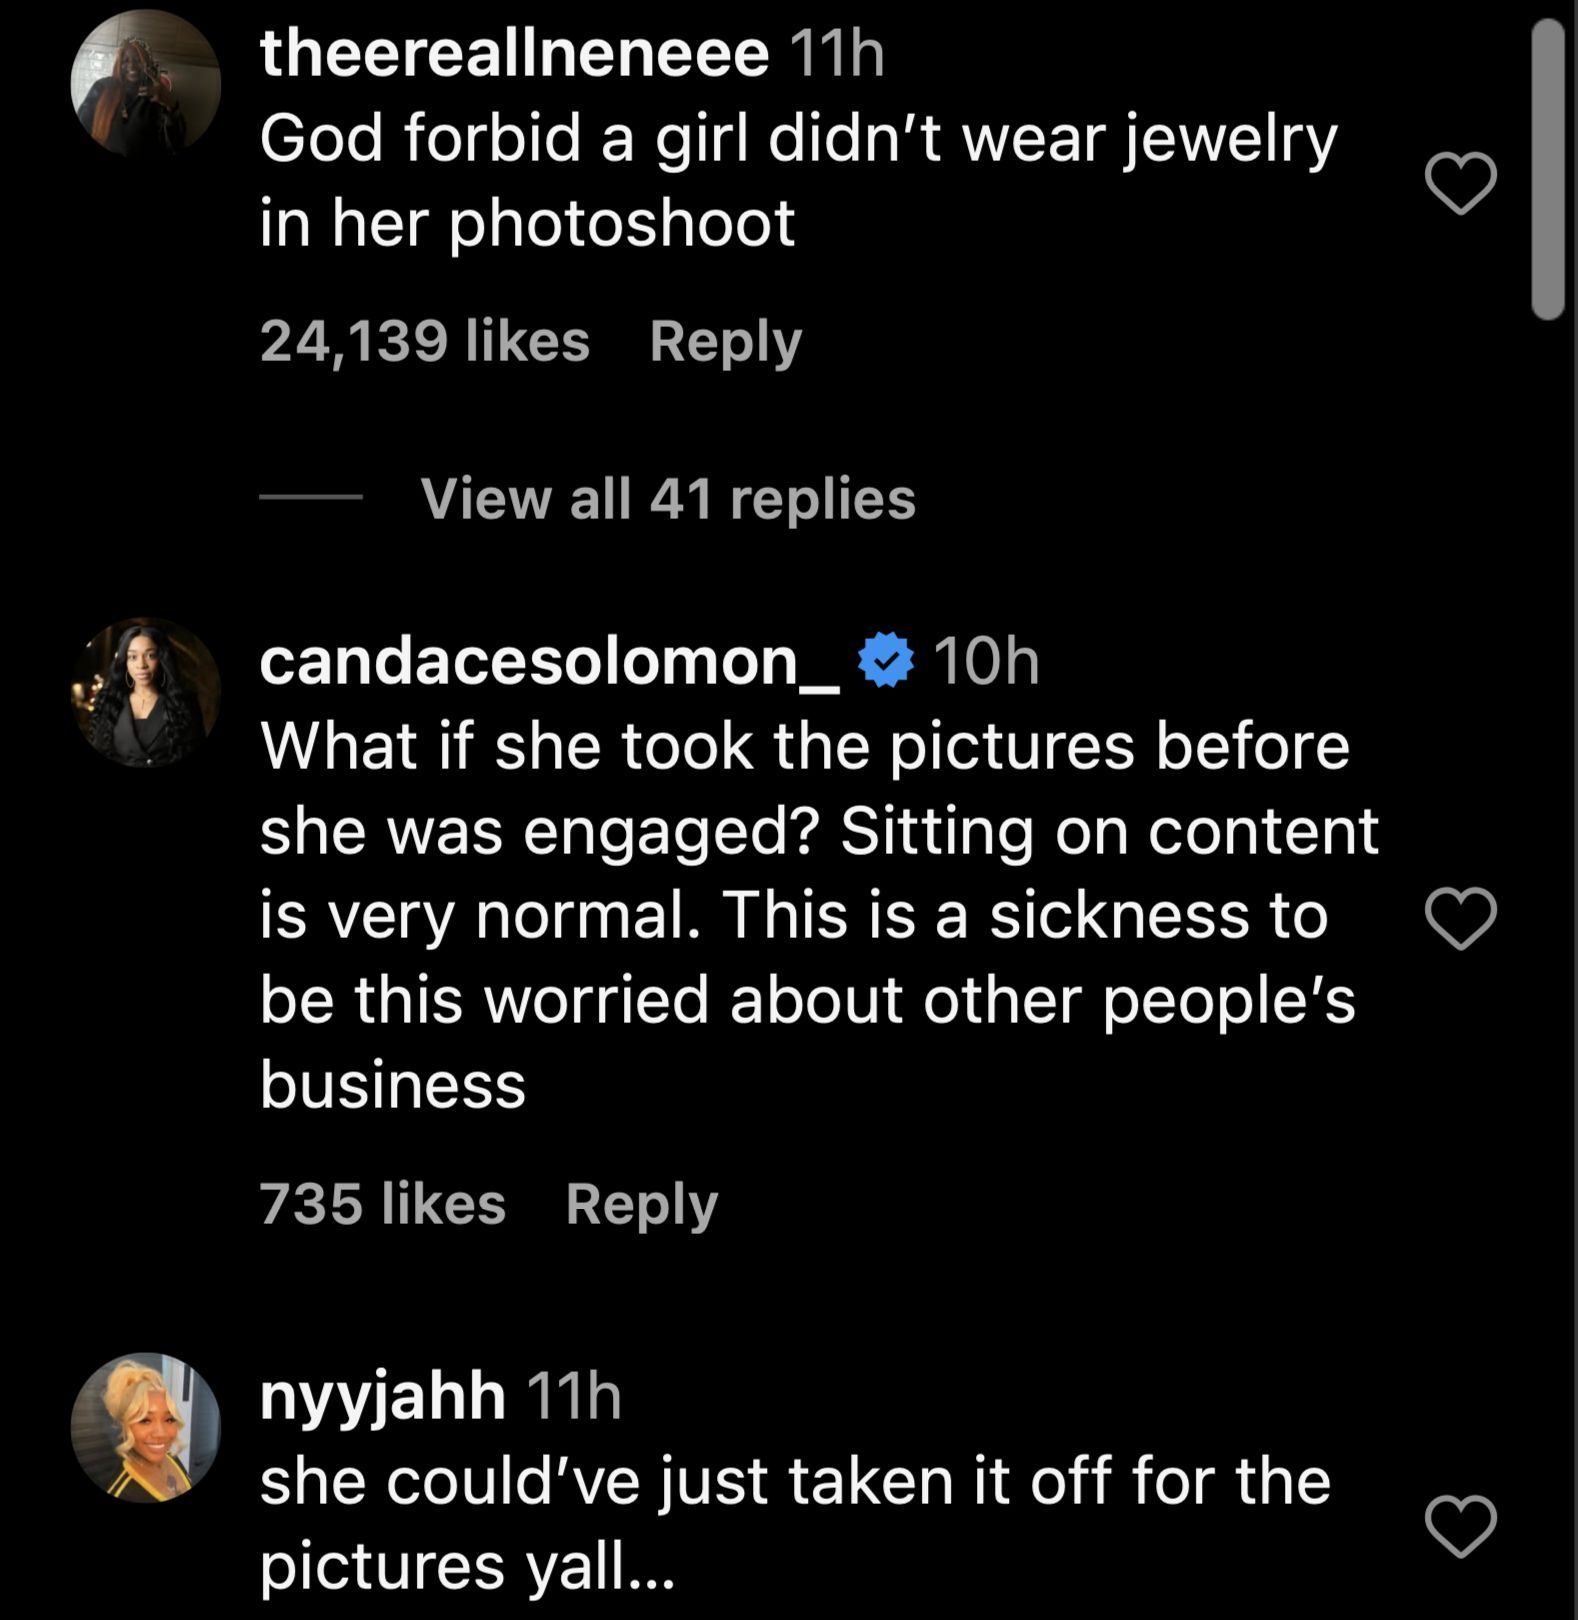Click candacesolomon_'s blue verified badge
The height and width of the screenshot is (1620, 1578).
coord(885,661)
